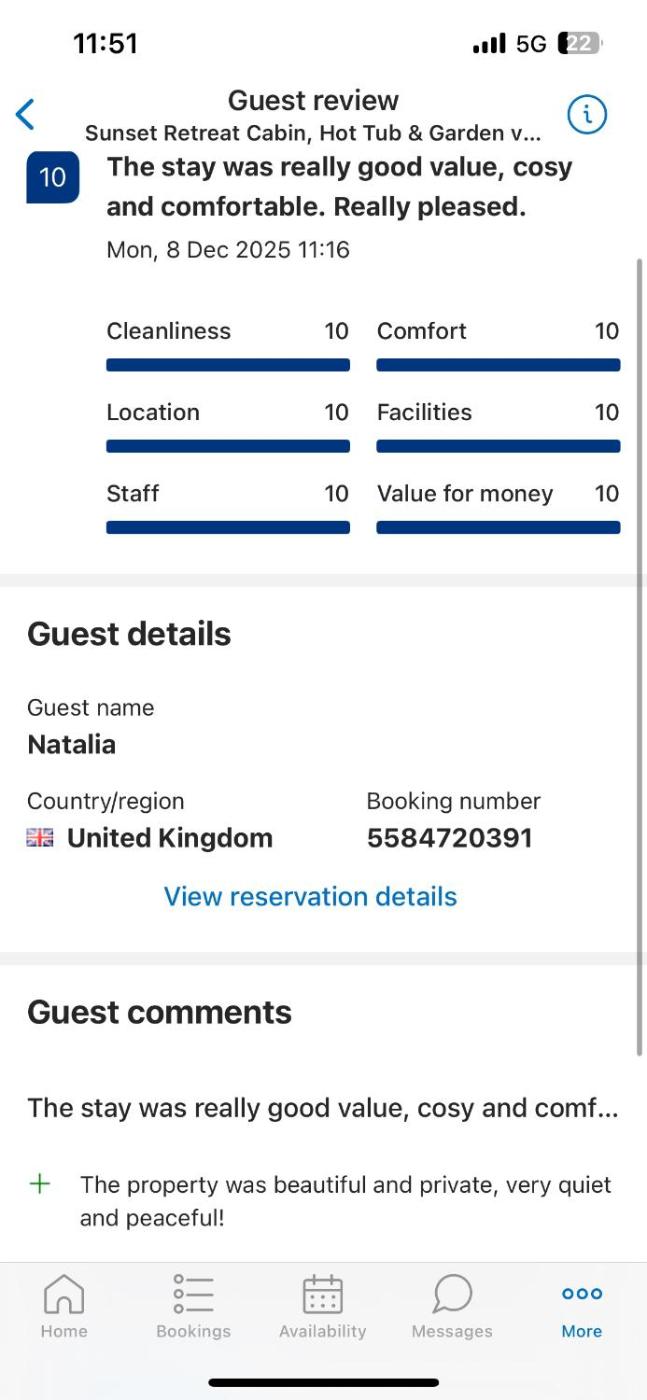Tap the Home house icon
Screen dimensions: 647x1400
point(64,1294)
